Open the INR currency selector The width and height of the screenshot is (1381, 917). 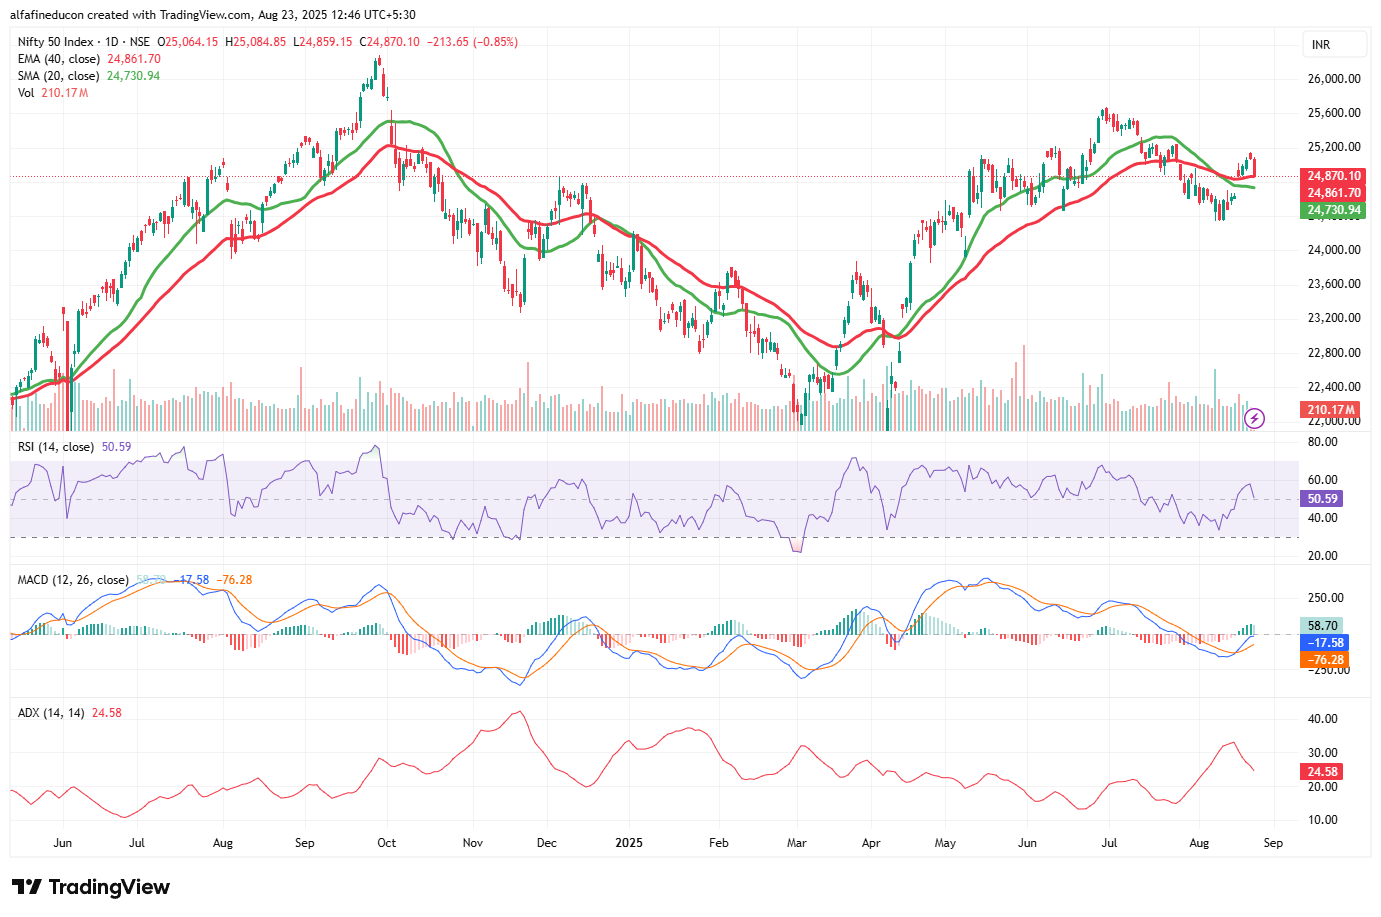1334,45
